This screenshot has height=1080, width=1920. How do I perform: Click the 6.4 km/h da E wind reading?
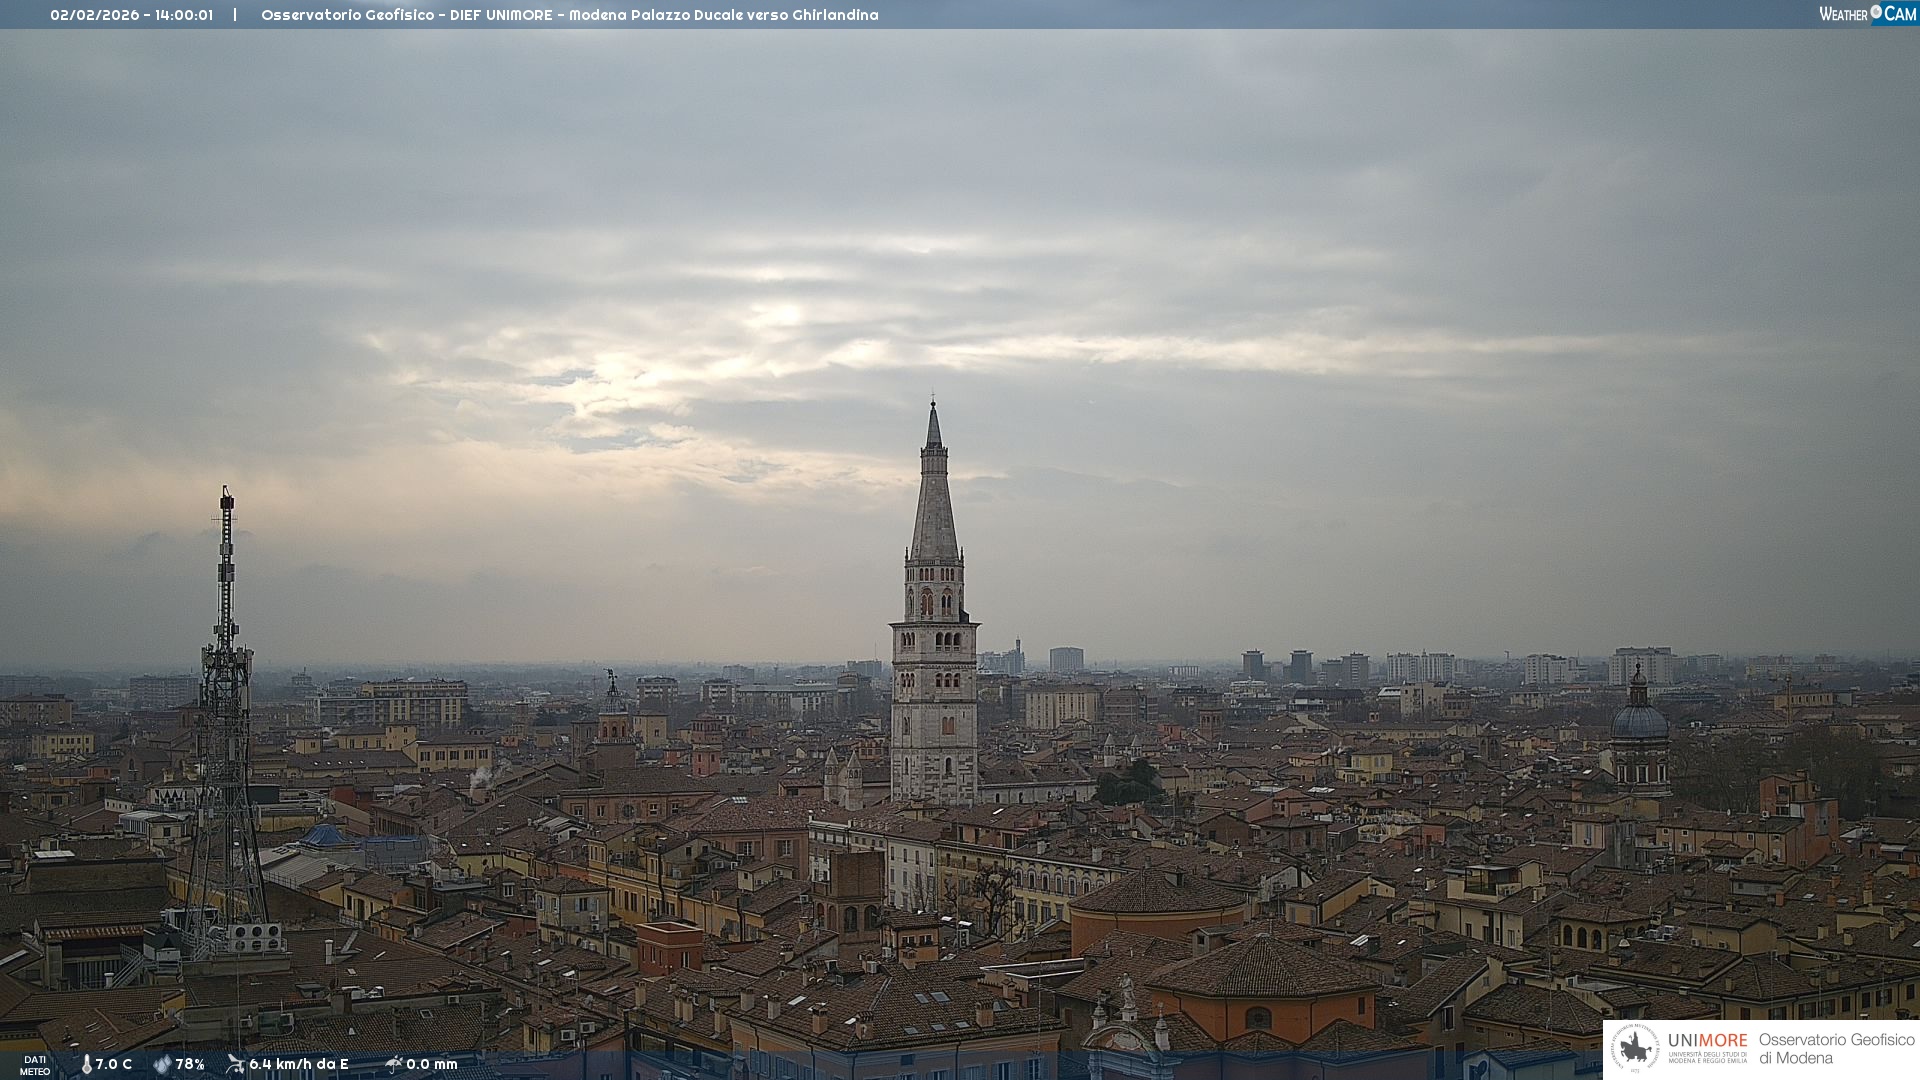pos(299,1064)
